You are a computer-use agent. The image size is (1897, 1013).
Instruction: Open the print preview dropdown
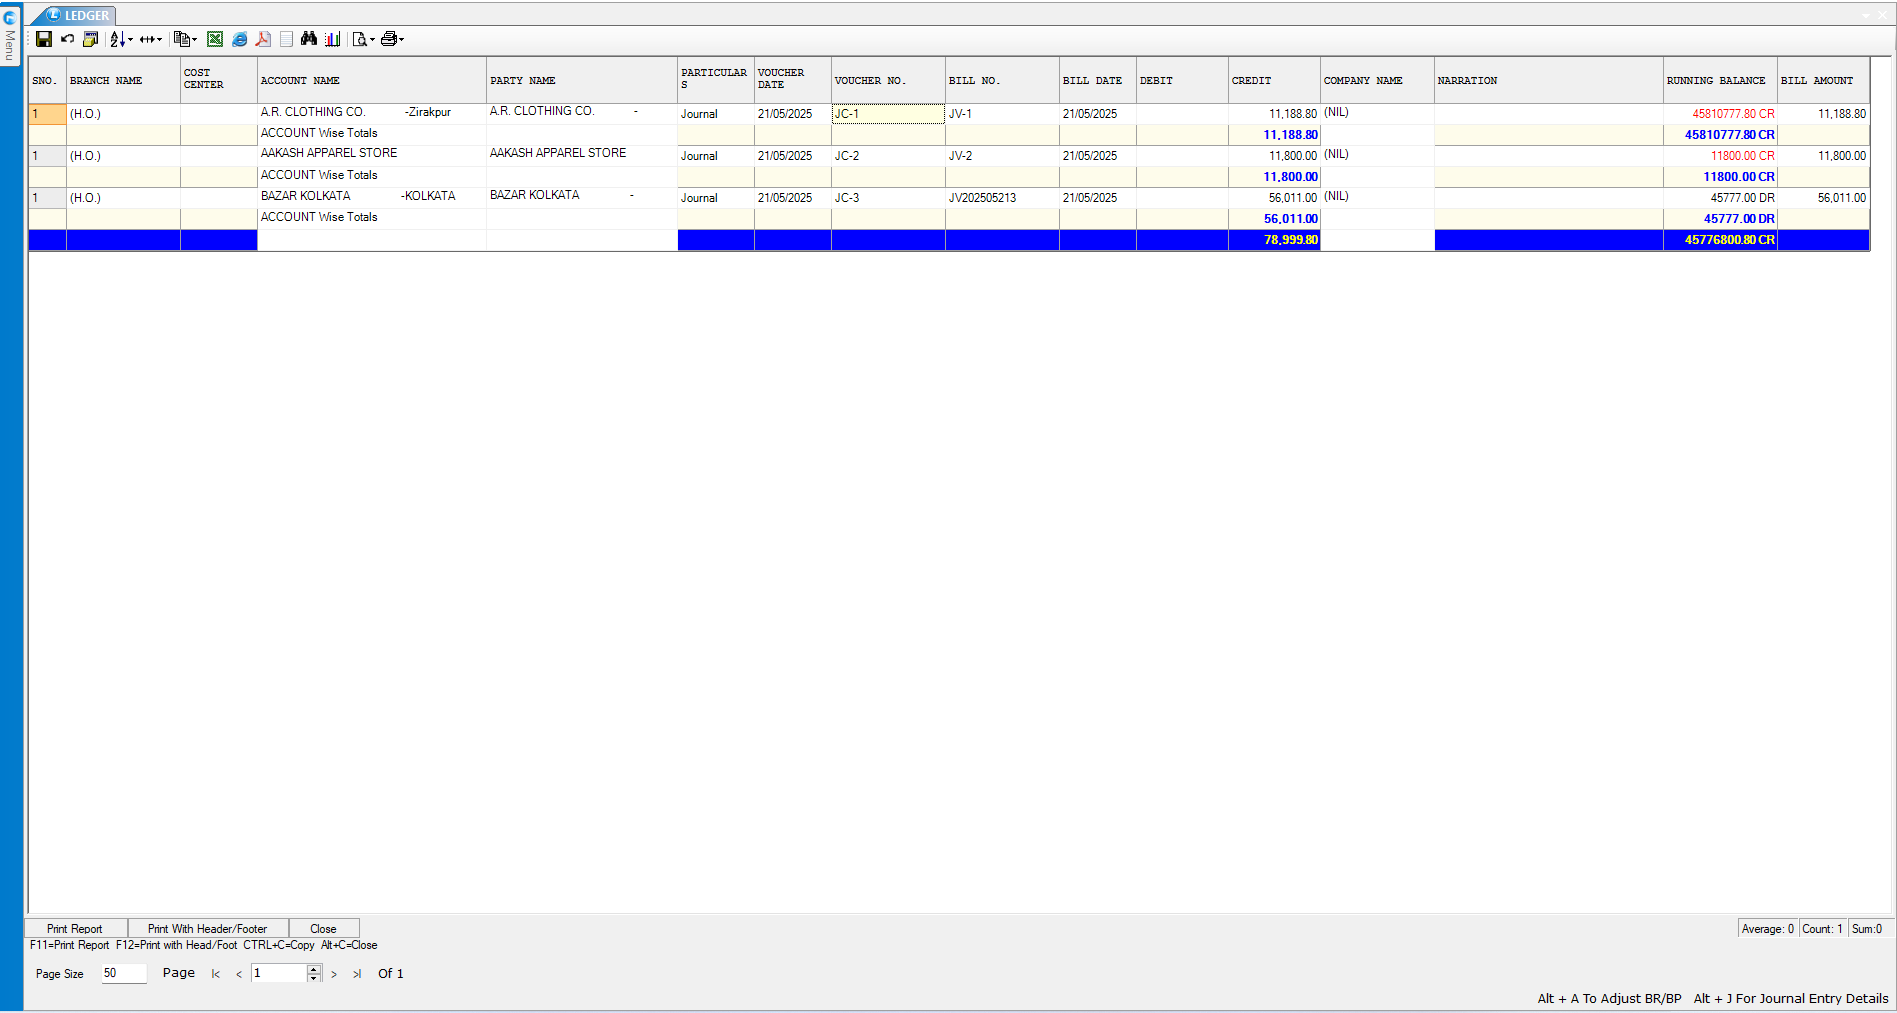[x=372, y=40]
